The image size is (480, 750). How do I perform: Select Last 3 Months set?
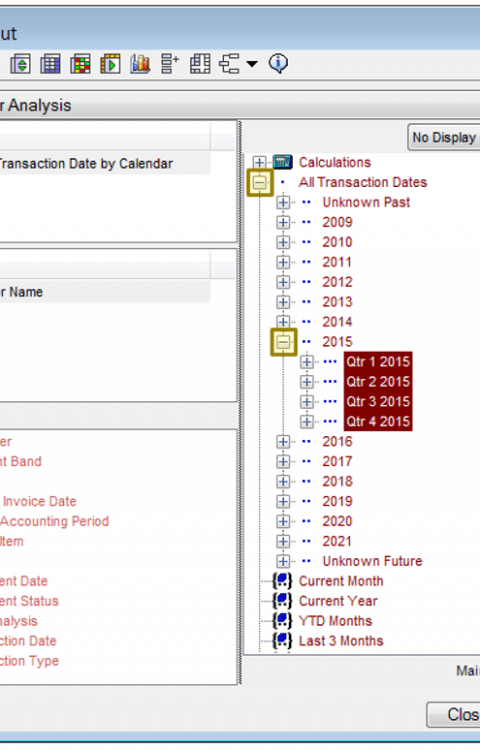tap(341, 641)
